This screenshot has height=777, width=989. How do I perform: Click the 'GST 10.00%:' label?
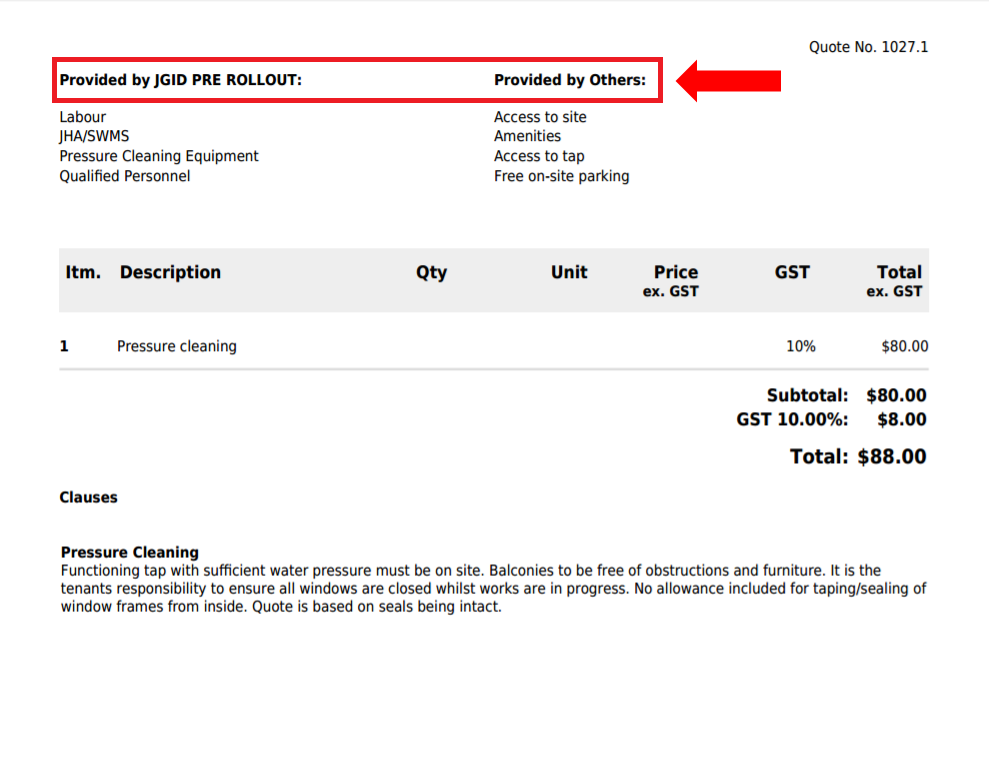(792, 420)
